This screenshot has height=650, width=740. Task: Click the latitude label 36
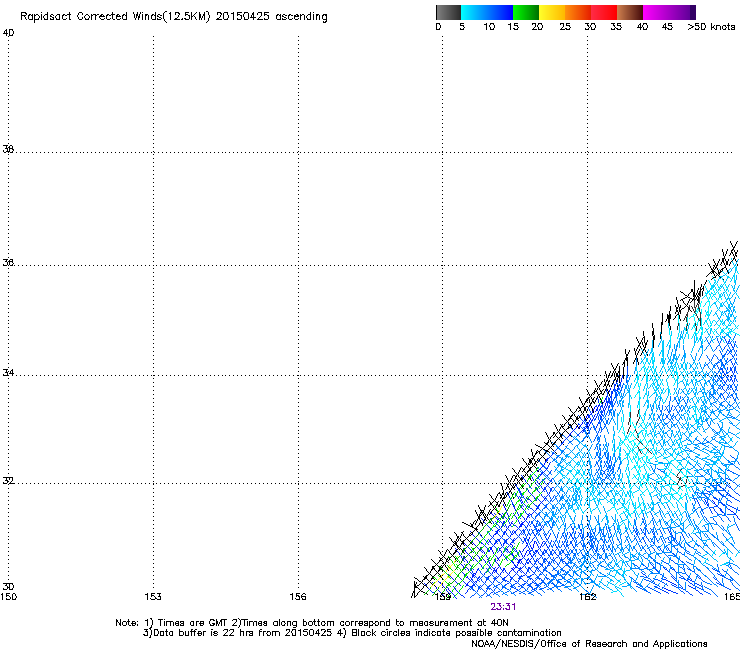tap(8, 262)
